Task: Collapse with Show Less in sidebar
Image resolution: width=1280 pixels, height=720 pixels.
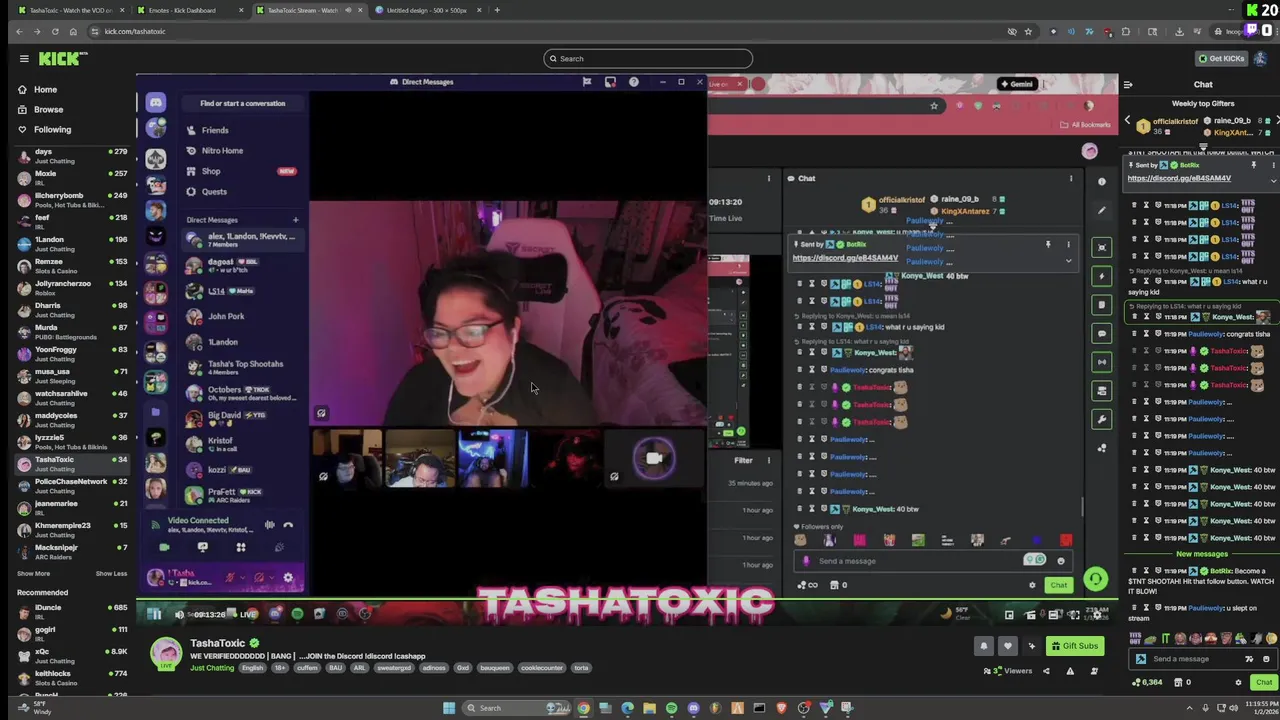Action: point(111,573)
